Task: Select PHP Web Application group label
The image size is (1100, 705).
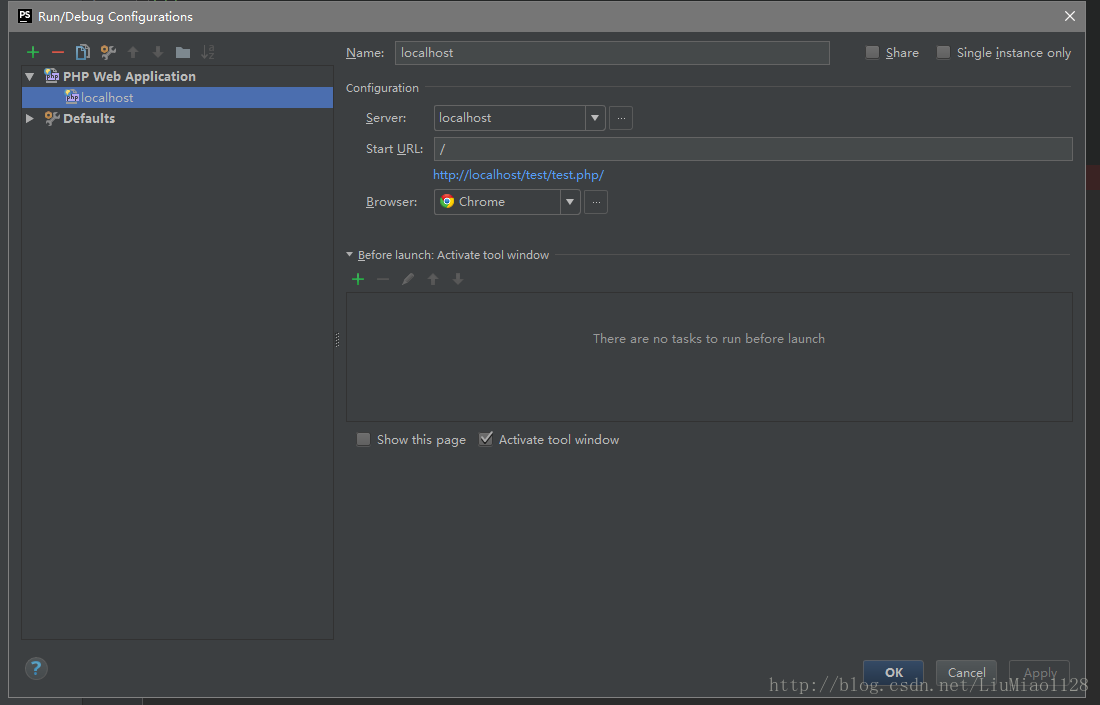Action: click(129, 76)
